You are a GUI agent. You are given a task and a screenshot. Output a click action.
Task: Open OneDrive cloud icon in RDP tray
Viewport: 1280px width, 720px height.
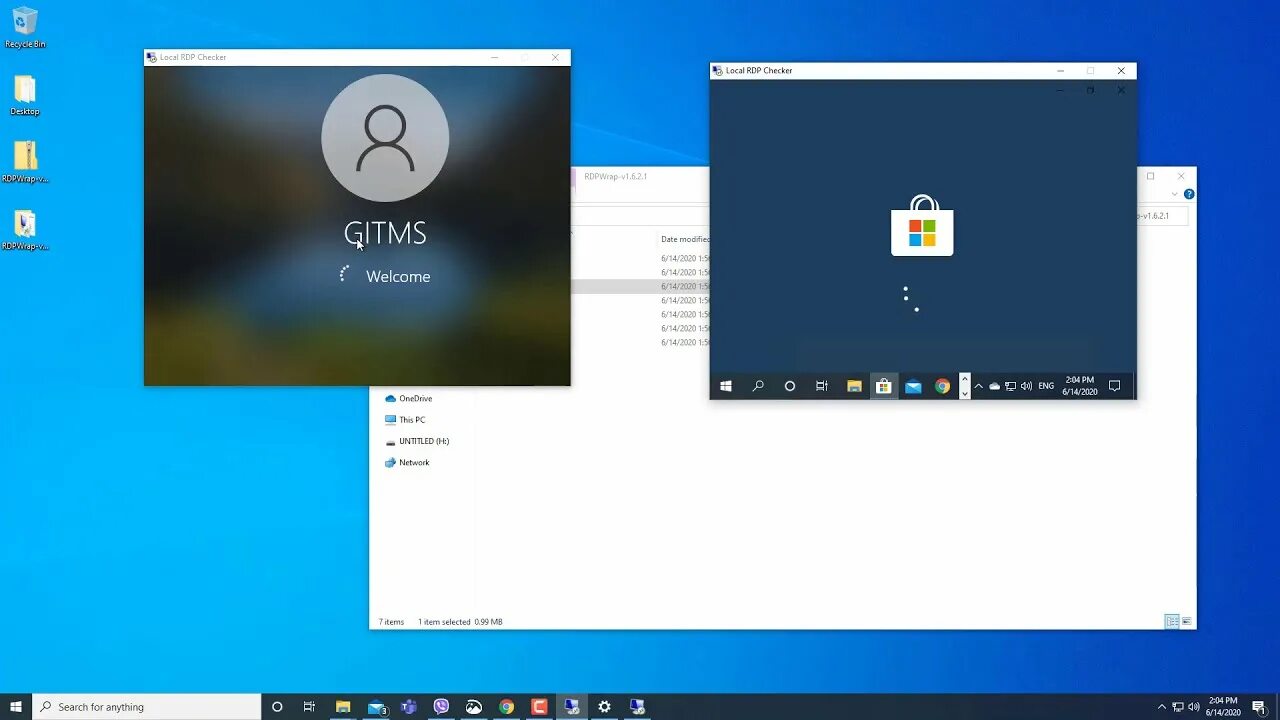(x=994, y=386)
